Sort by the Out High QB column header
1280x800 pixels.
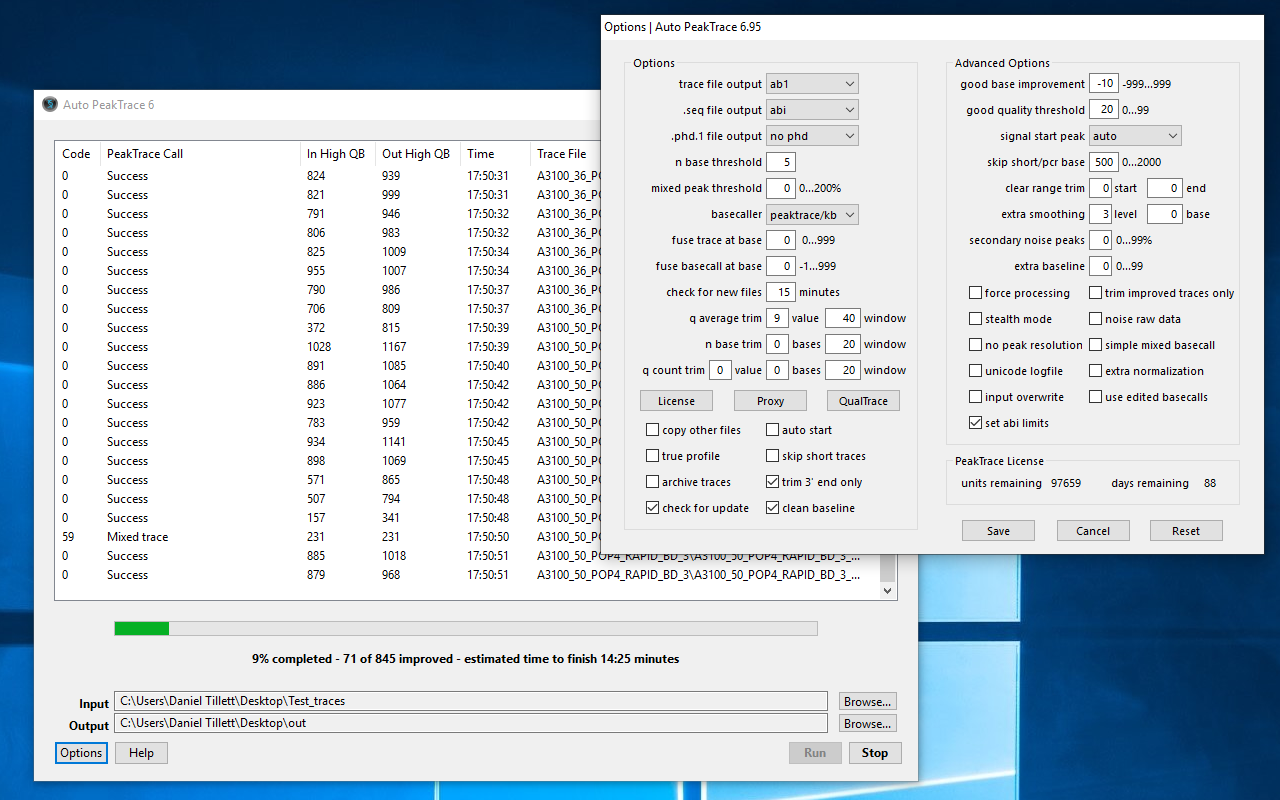[418, 154]
